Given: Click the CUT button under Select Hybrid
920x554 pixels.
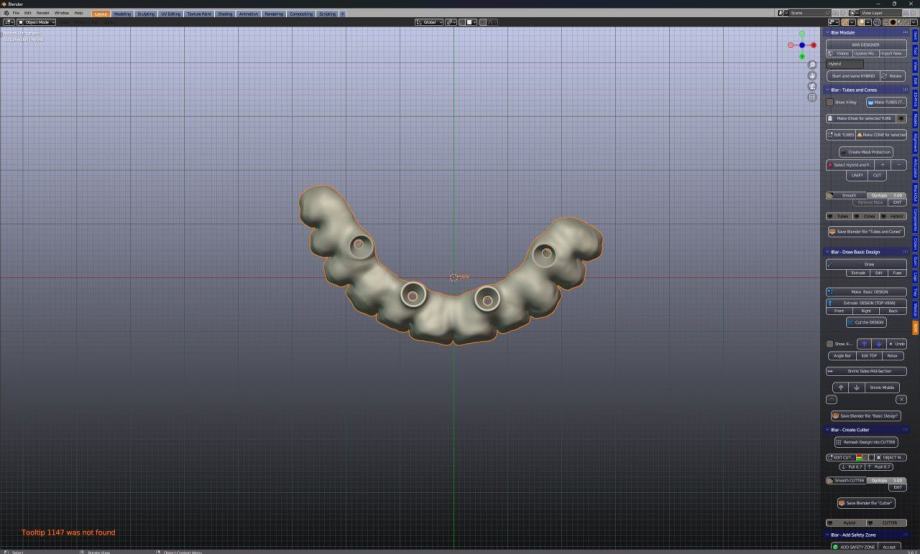Looking at the screenshot, I should click(877, 175).
